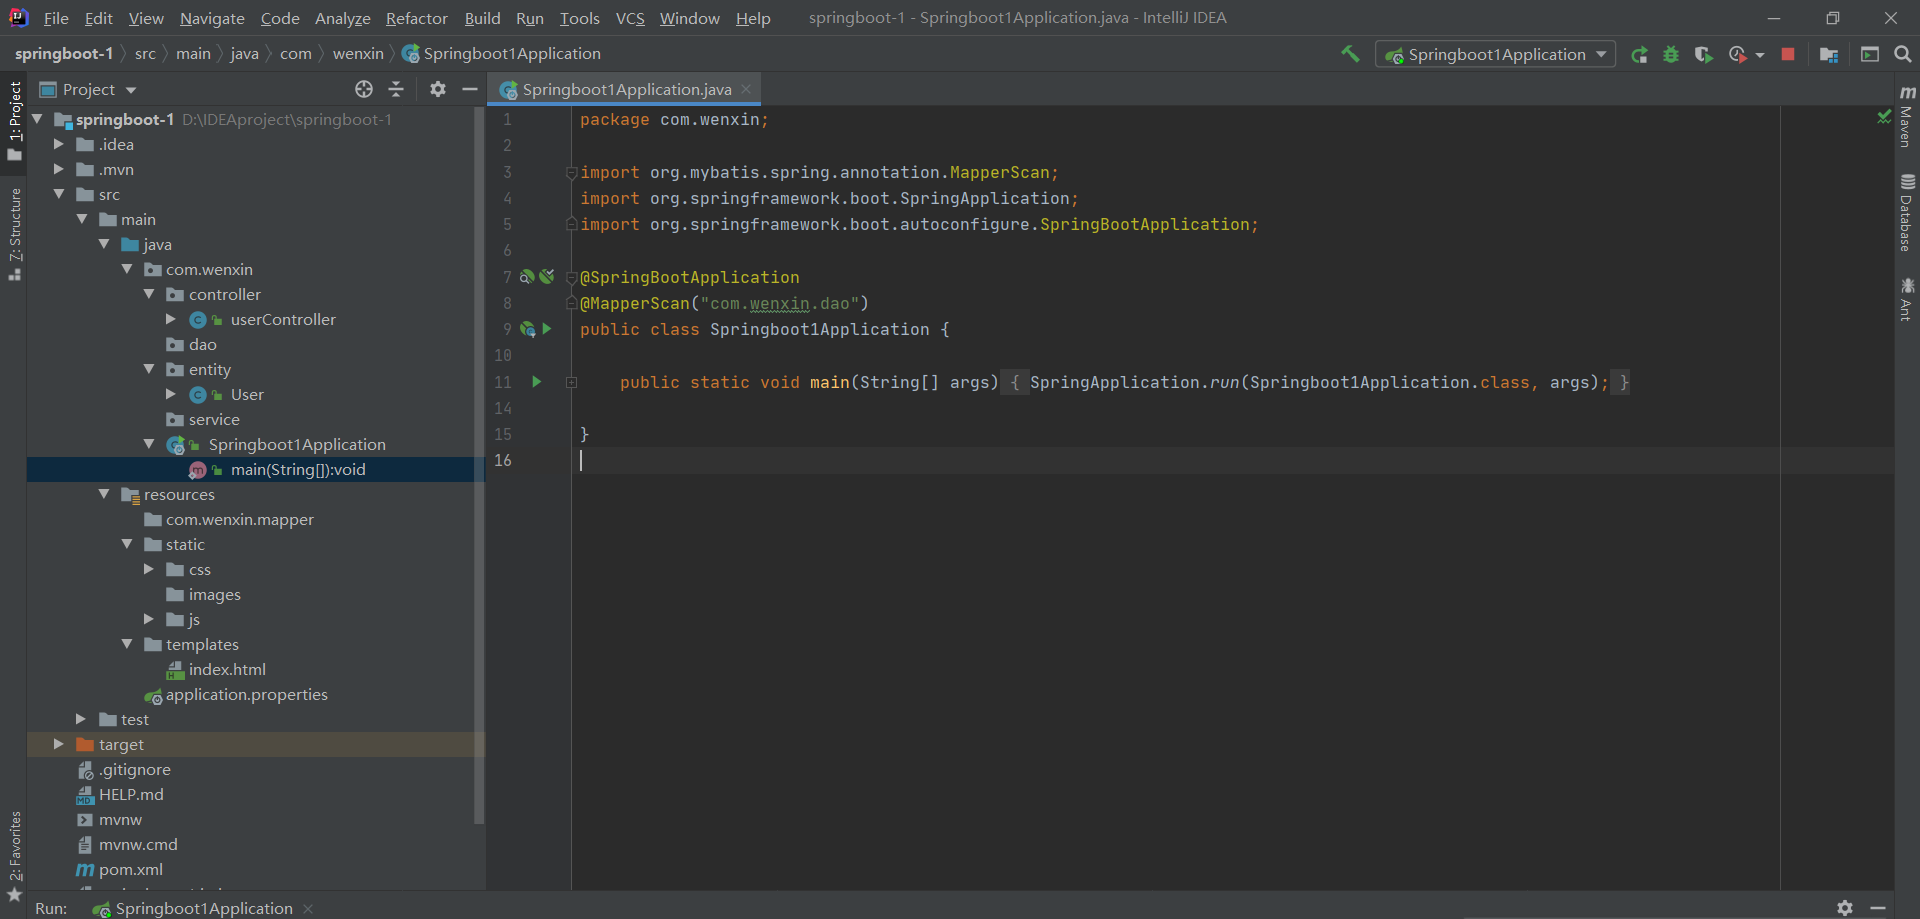Click the run gutter arrow on line 11

pos(537,382)
